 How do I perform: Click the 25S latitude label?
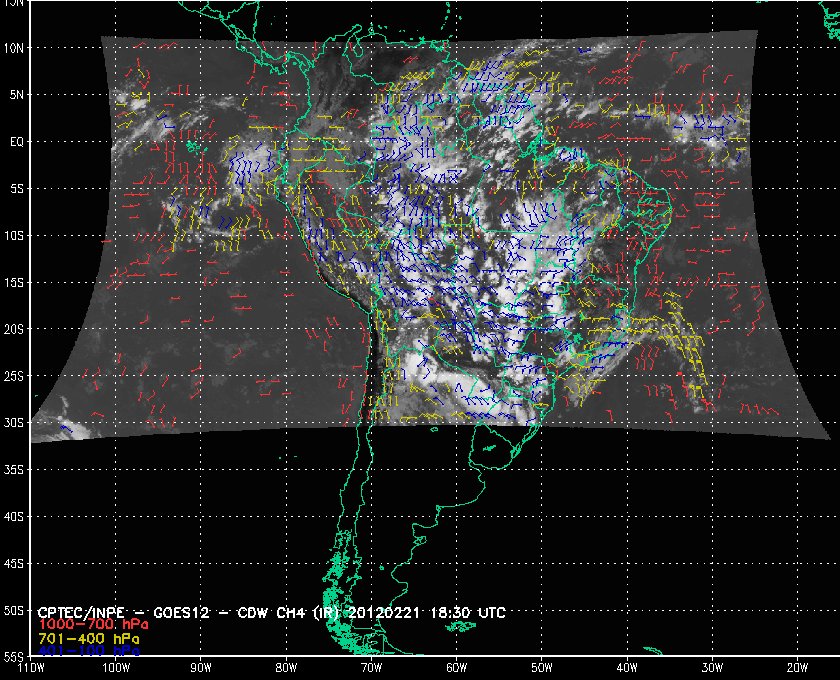click(x=14, y=376)
